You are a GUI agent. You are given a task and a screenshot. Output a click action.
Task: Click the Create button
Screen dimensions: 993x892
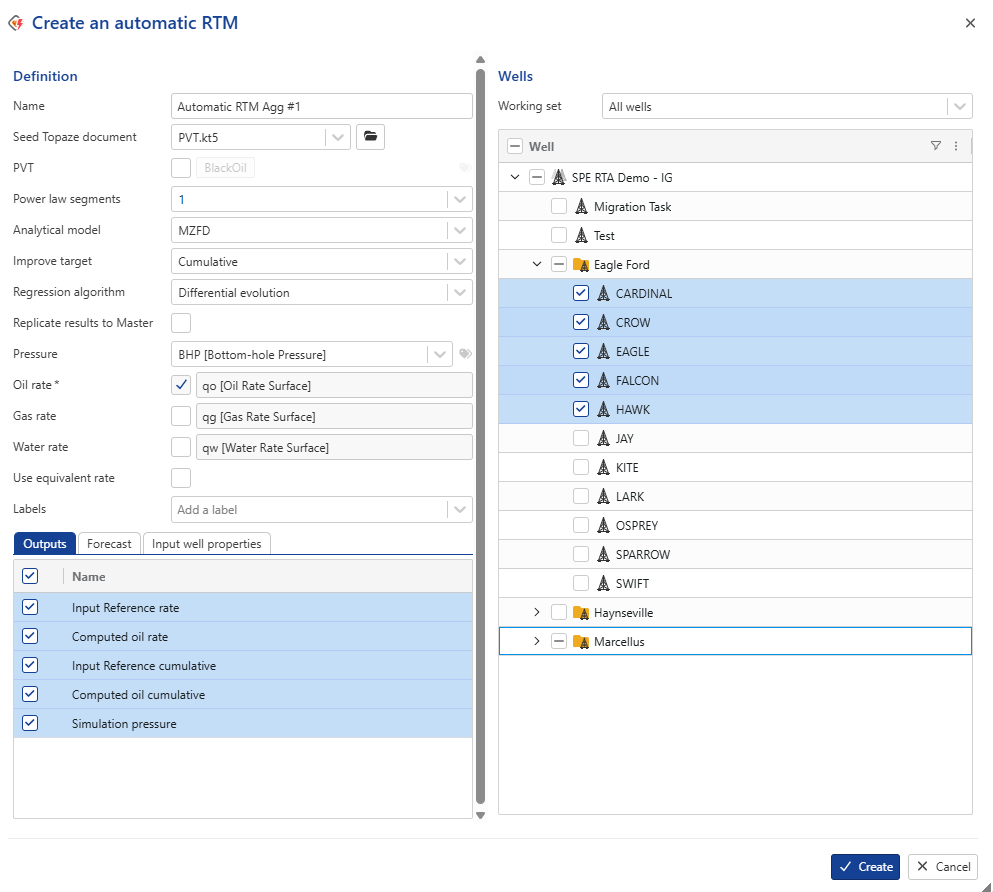point(865,867)
